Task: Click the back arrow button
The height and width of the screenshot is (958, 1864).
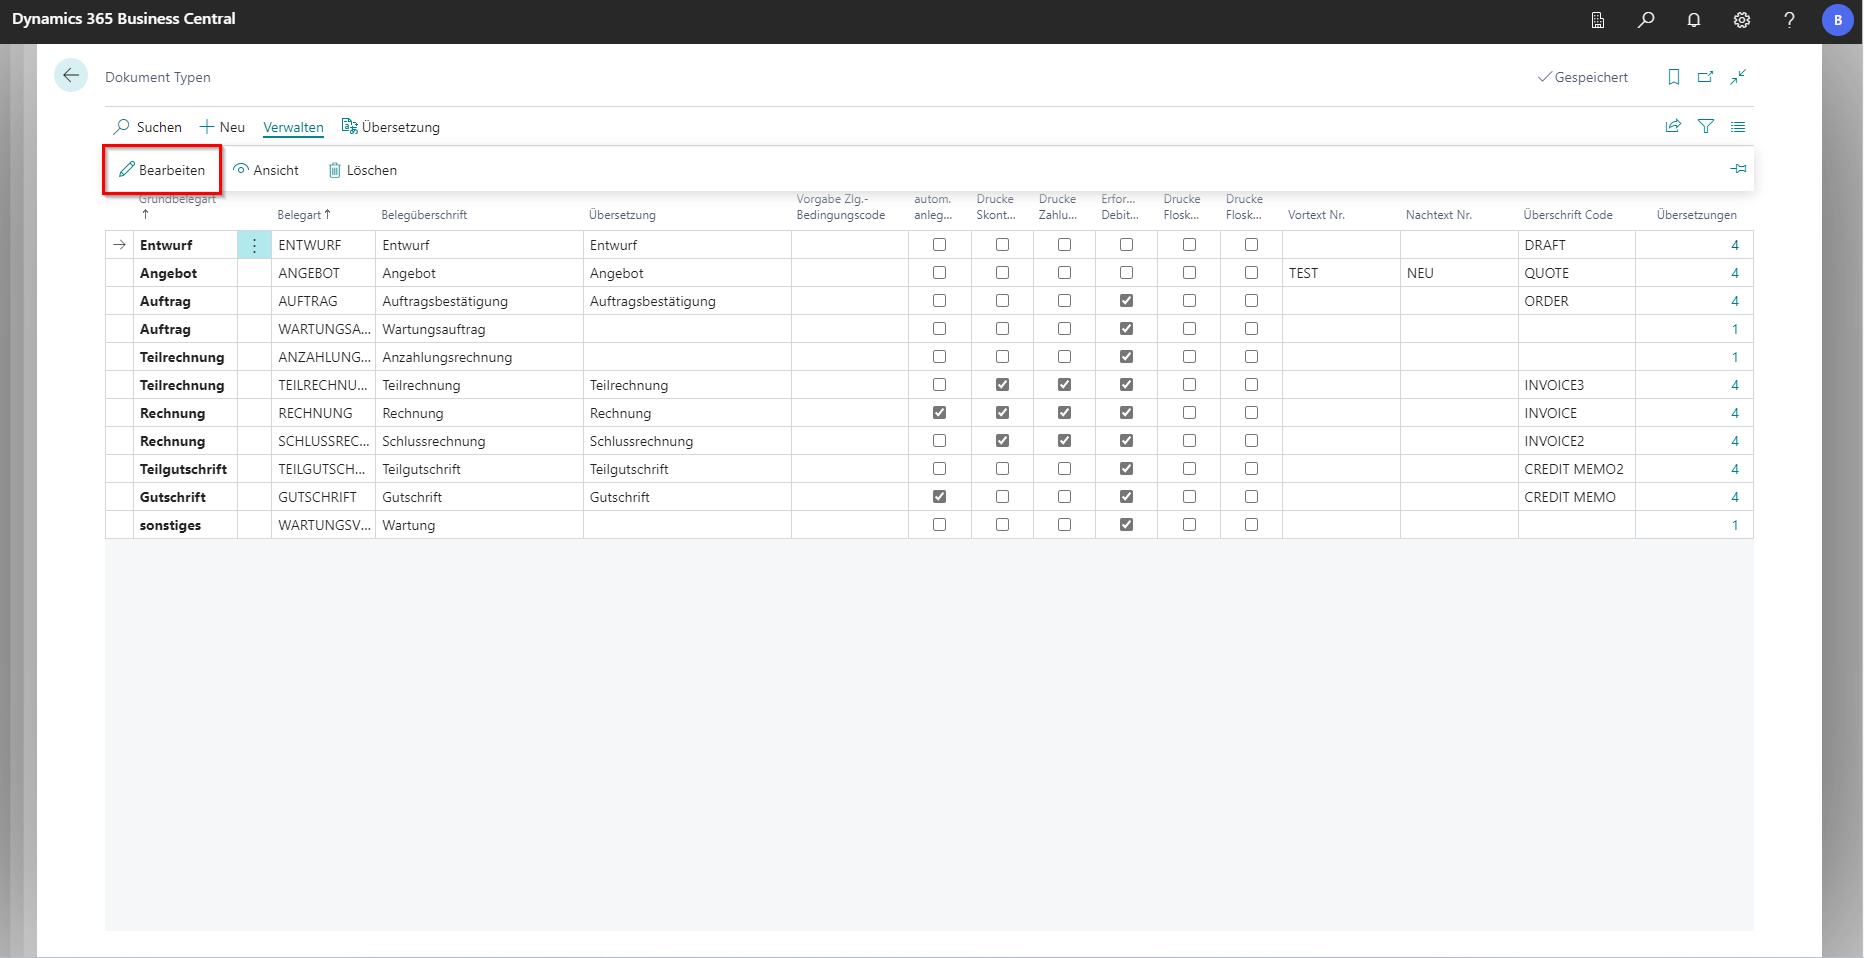Action: (x=71, y=76)
